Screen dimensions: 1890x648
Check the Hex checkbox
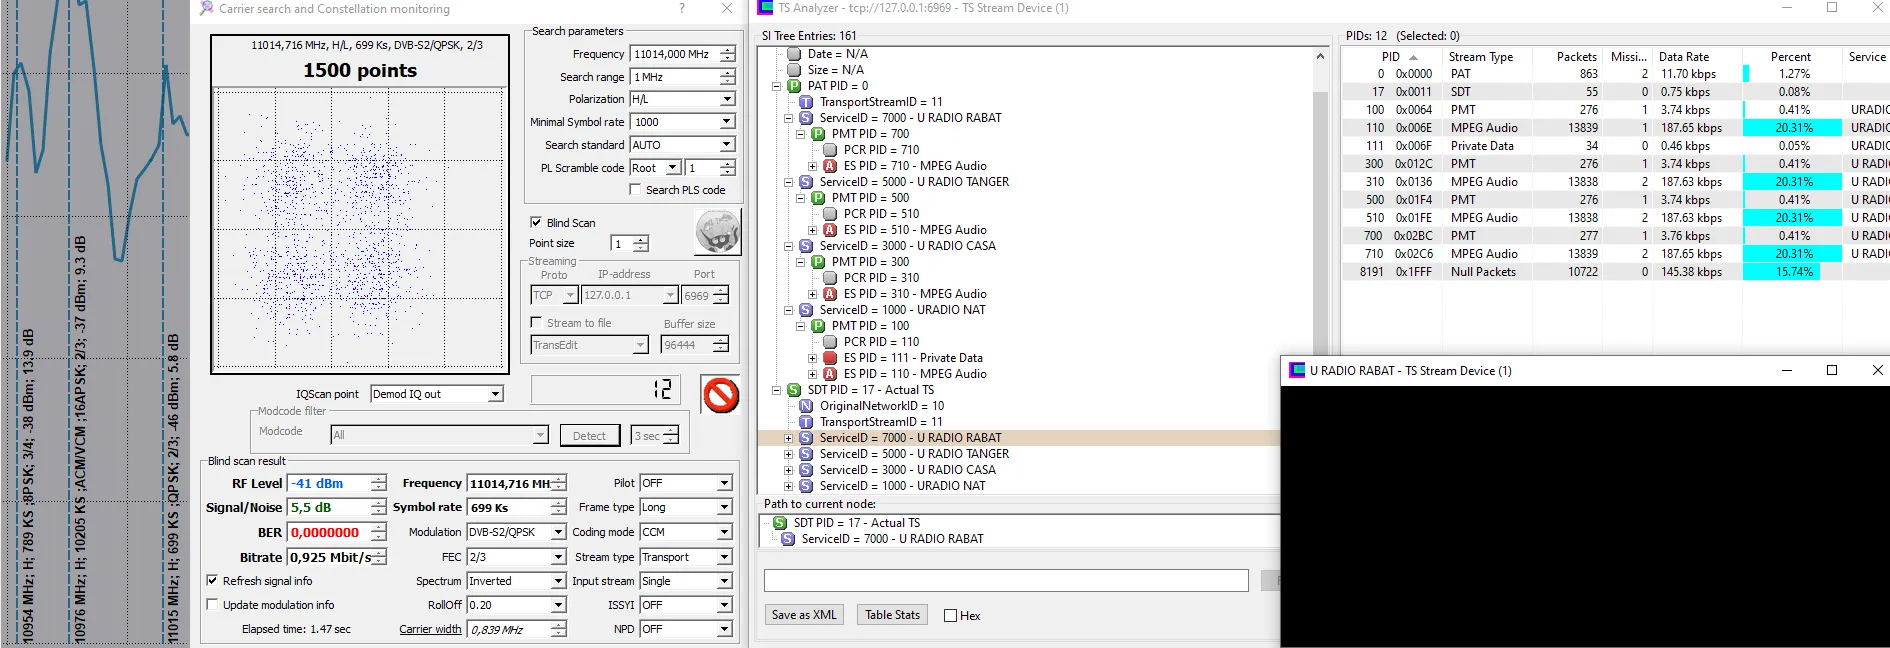[950, 616]
